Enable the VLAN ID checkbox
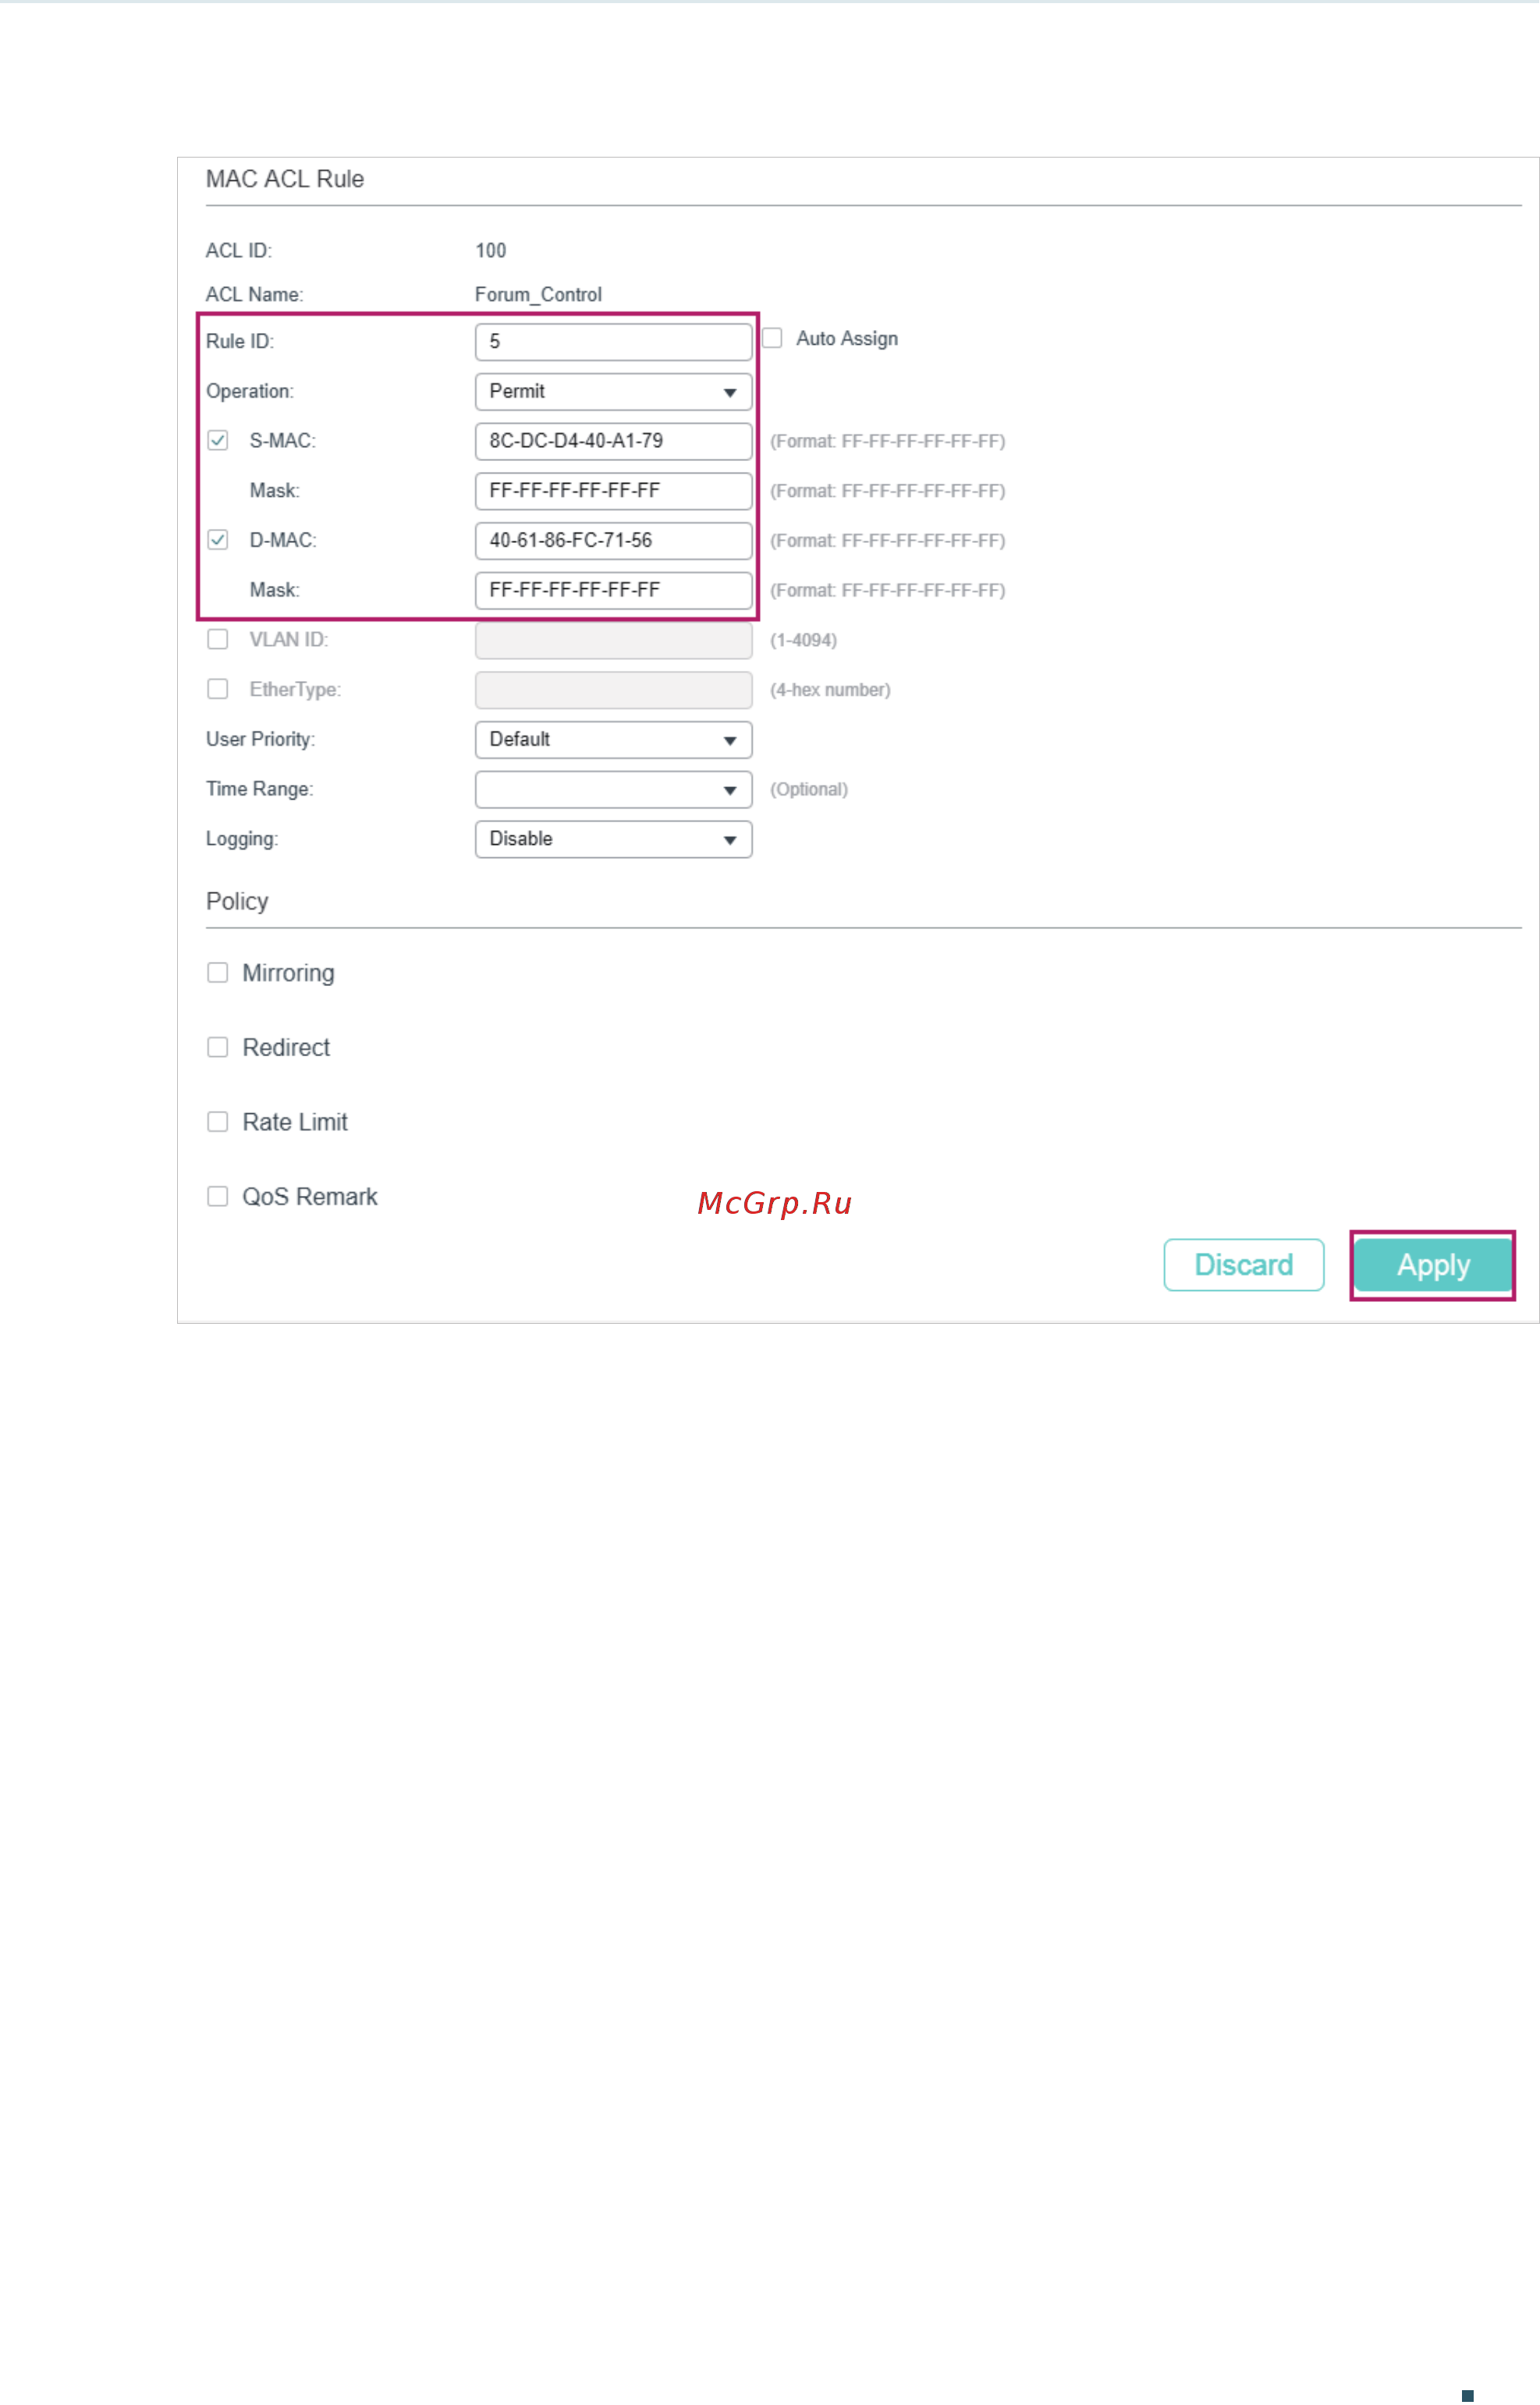This screenshot has height=2405, width=1540. pyautogui.click(x=217, y=639)
